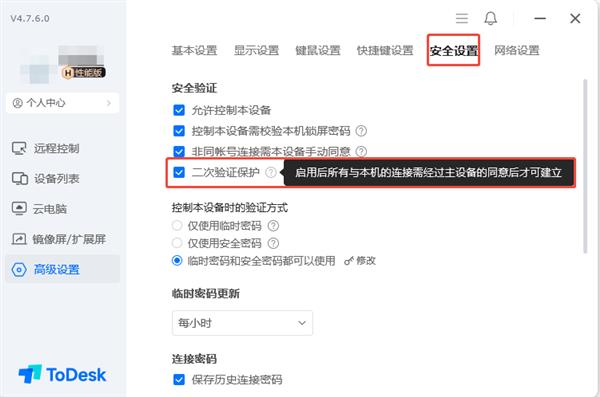Open 镜像屏/扩展屏 icon in sidebar

[19, 239]
